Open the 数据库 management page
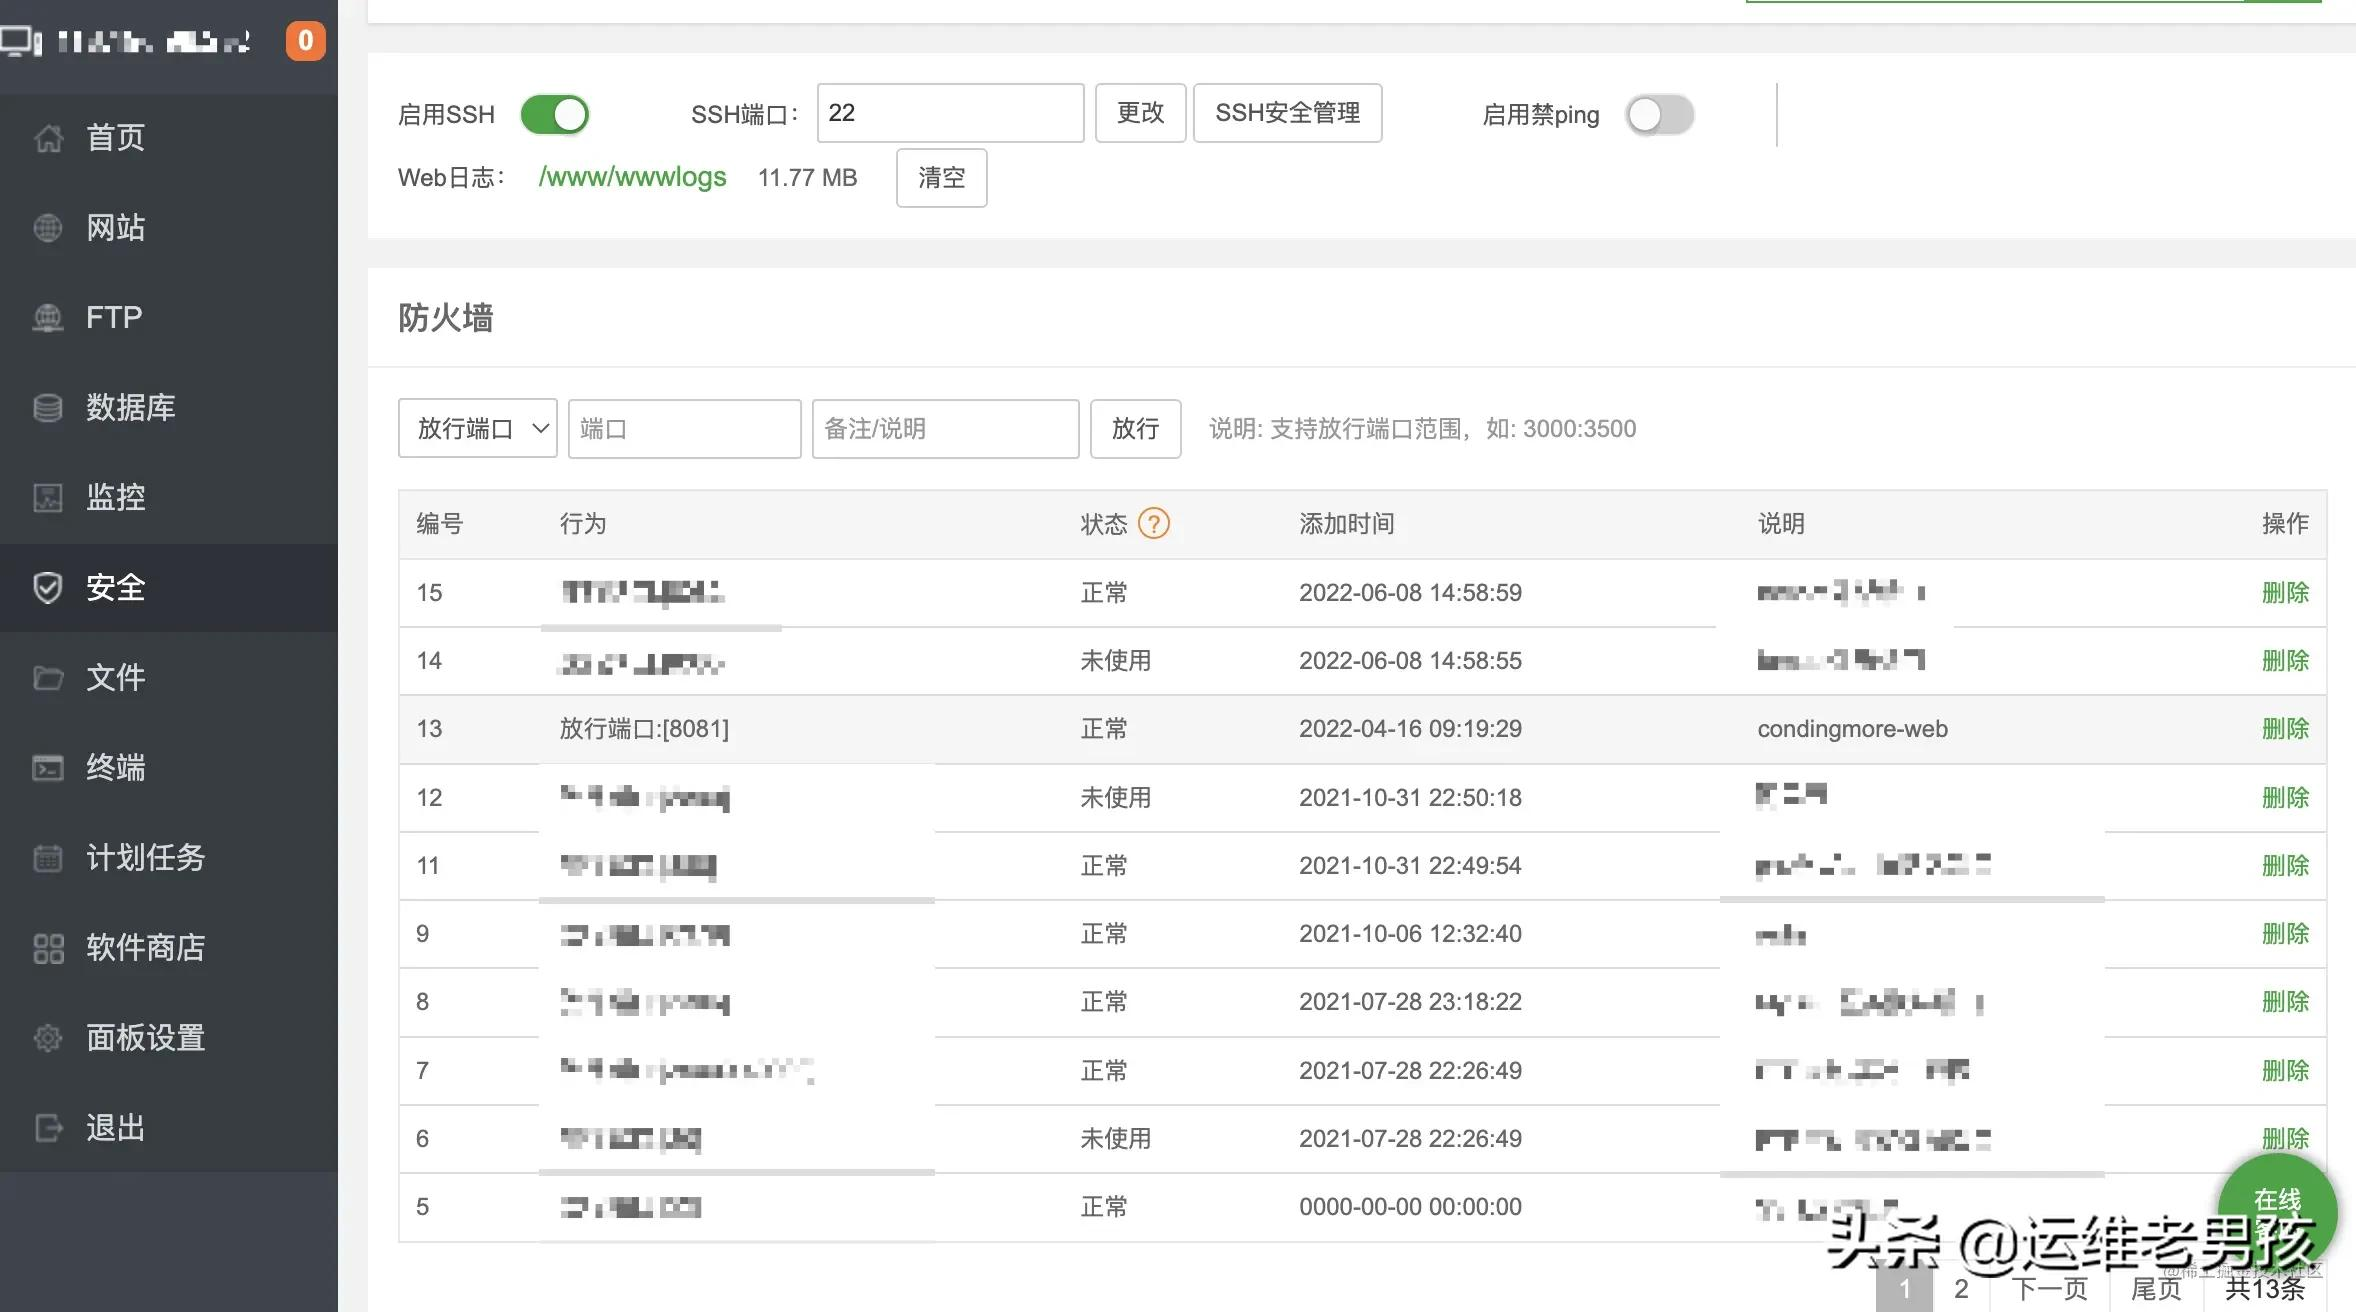Viewport: 2356px width, 1312px height. [129, 408]
